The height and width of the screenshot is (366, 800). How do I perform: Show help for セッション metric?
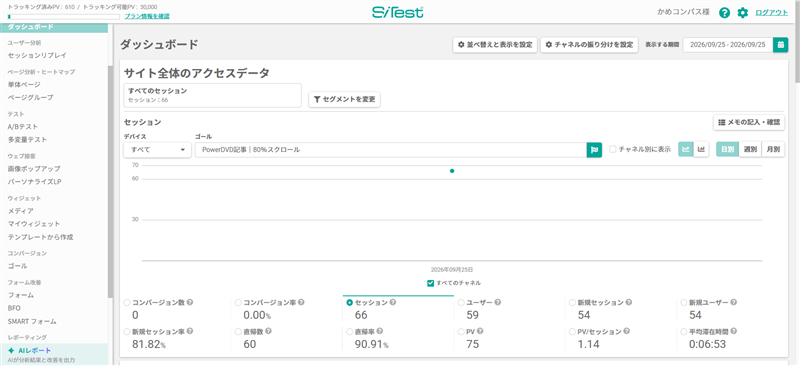[393, 302]
